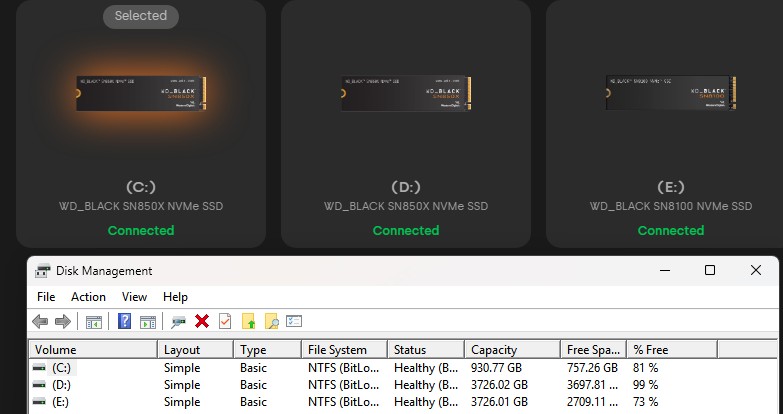The height and width of the screenshot is (414, 783).
Task: Sort by the Status column header
Action: [x=426, y=350]
